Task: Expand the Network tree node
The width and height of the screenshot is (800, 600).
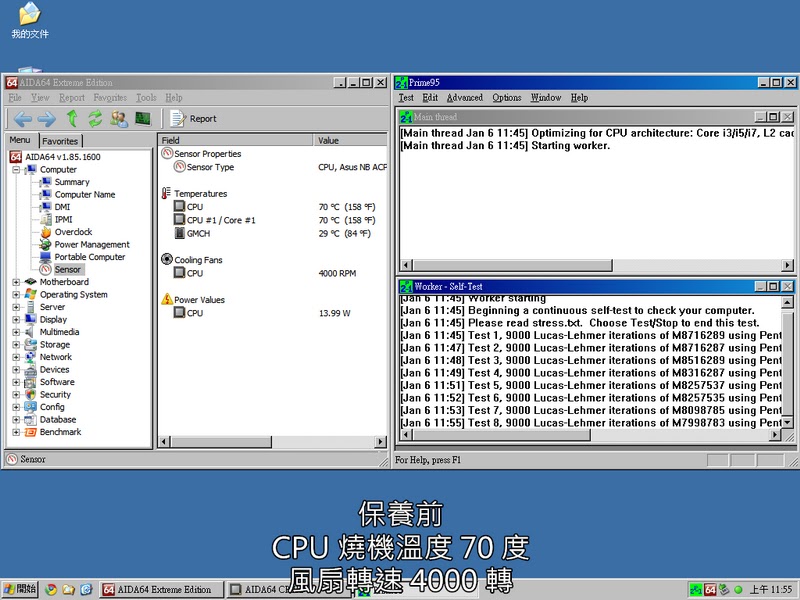Action: tap(16, 357)
